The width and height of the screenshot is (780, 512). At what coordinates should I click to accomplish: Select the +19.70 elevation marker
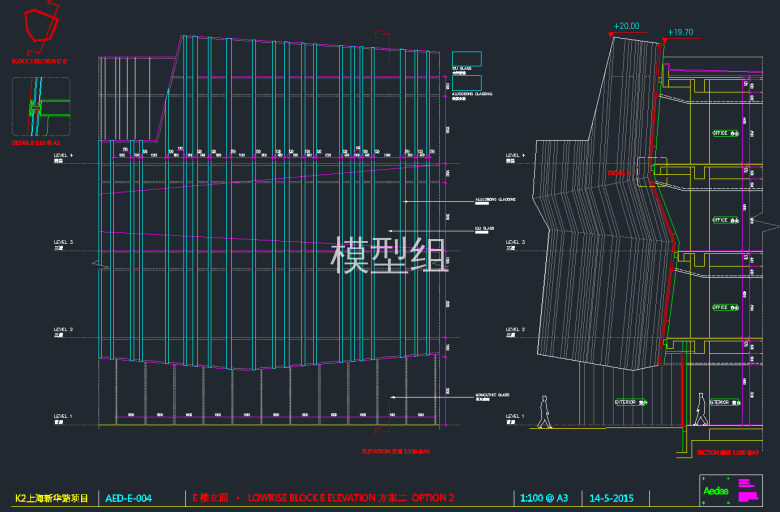point(680,32)
